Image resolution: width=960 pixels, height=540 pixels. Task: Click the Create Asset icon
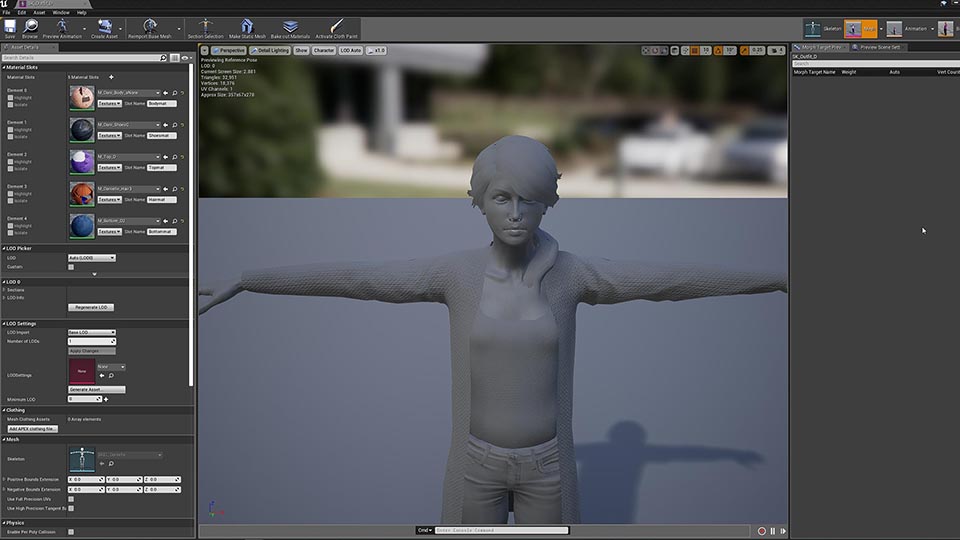pyautogui.click(x=105, y=28)
